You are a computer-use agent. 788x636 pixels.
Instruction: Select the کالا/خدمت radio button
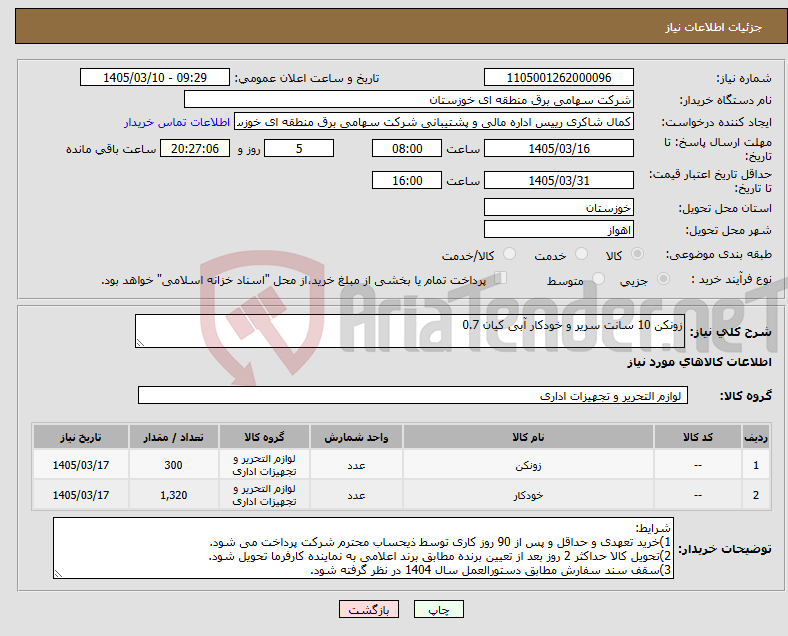pos(510,254)
